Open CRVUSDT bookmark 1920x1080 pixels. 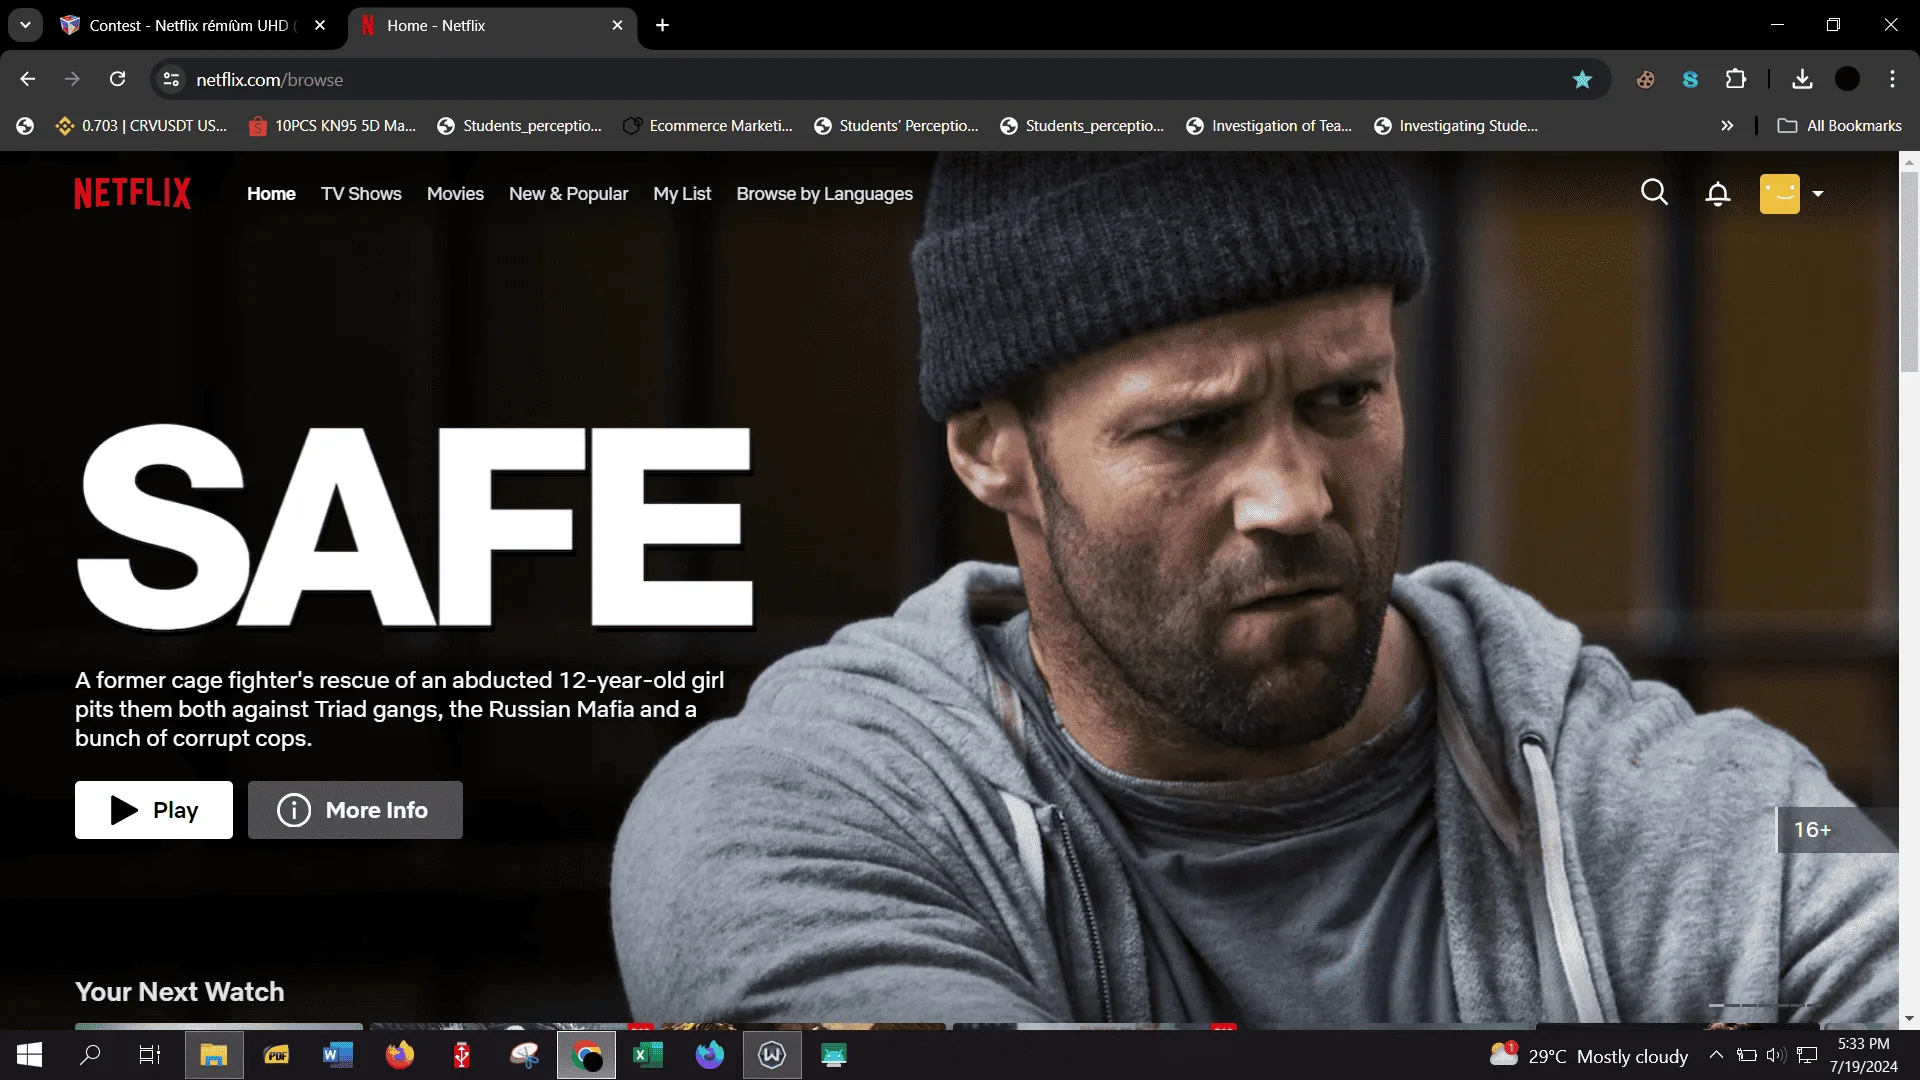[141, 126]
